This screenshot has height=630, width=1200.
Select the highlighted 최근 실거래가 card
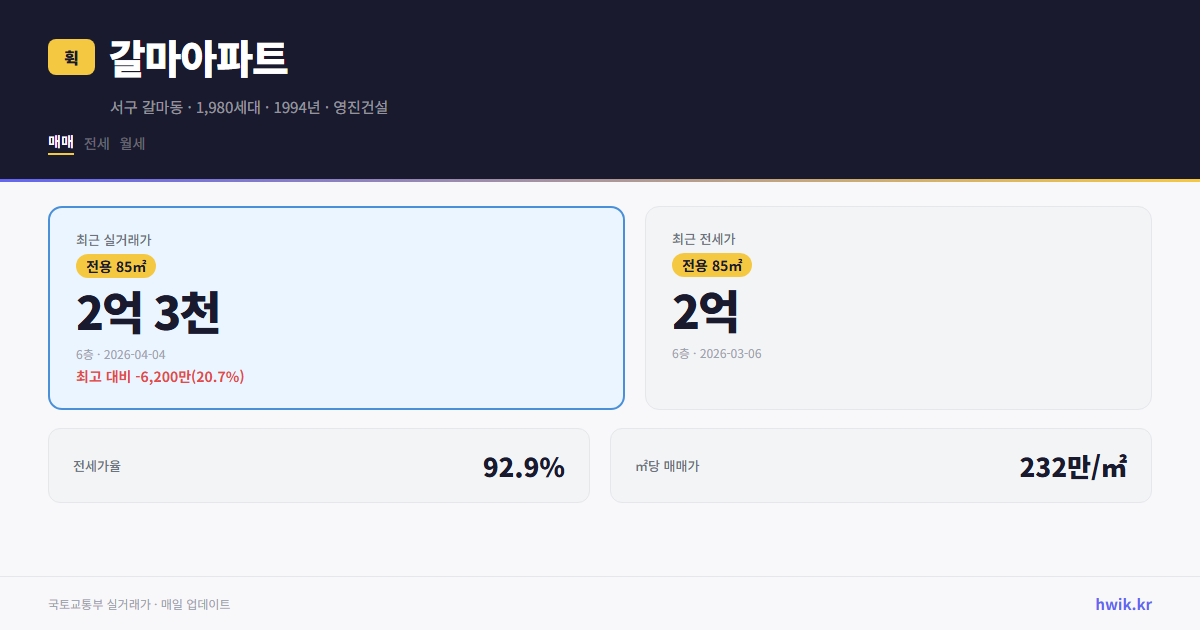click(334, 307)
